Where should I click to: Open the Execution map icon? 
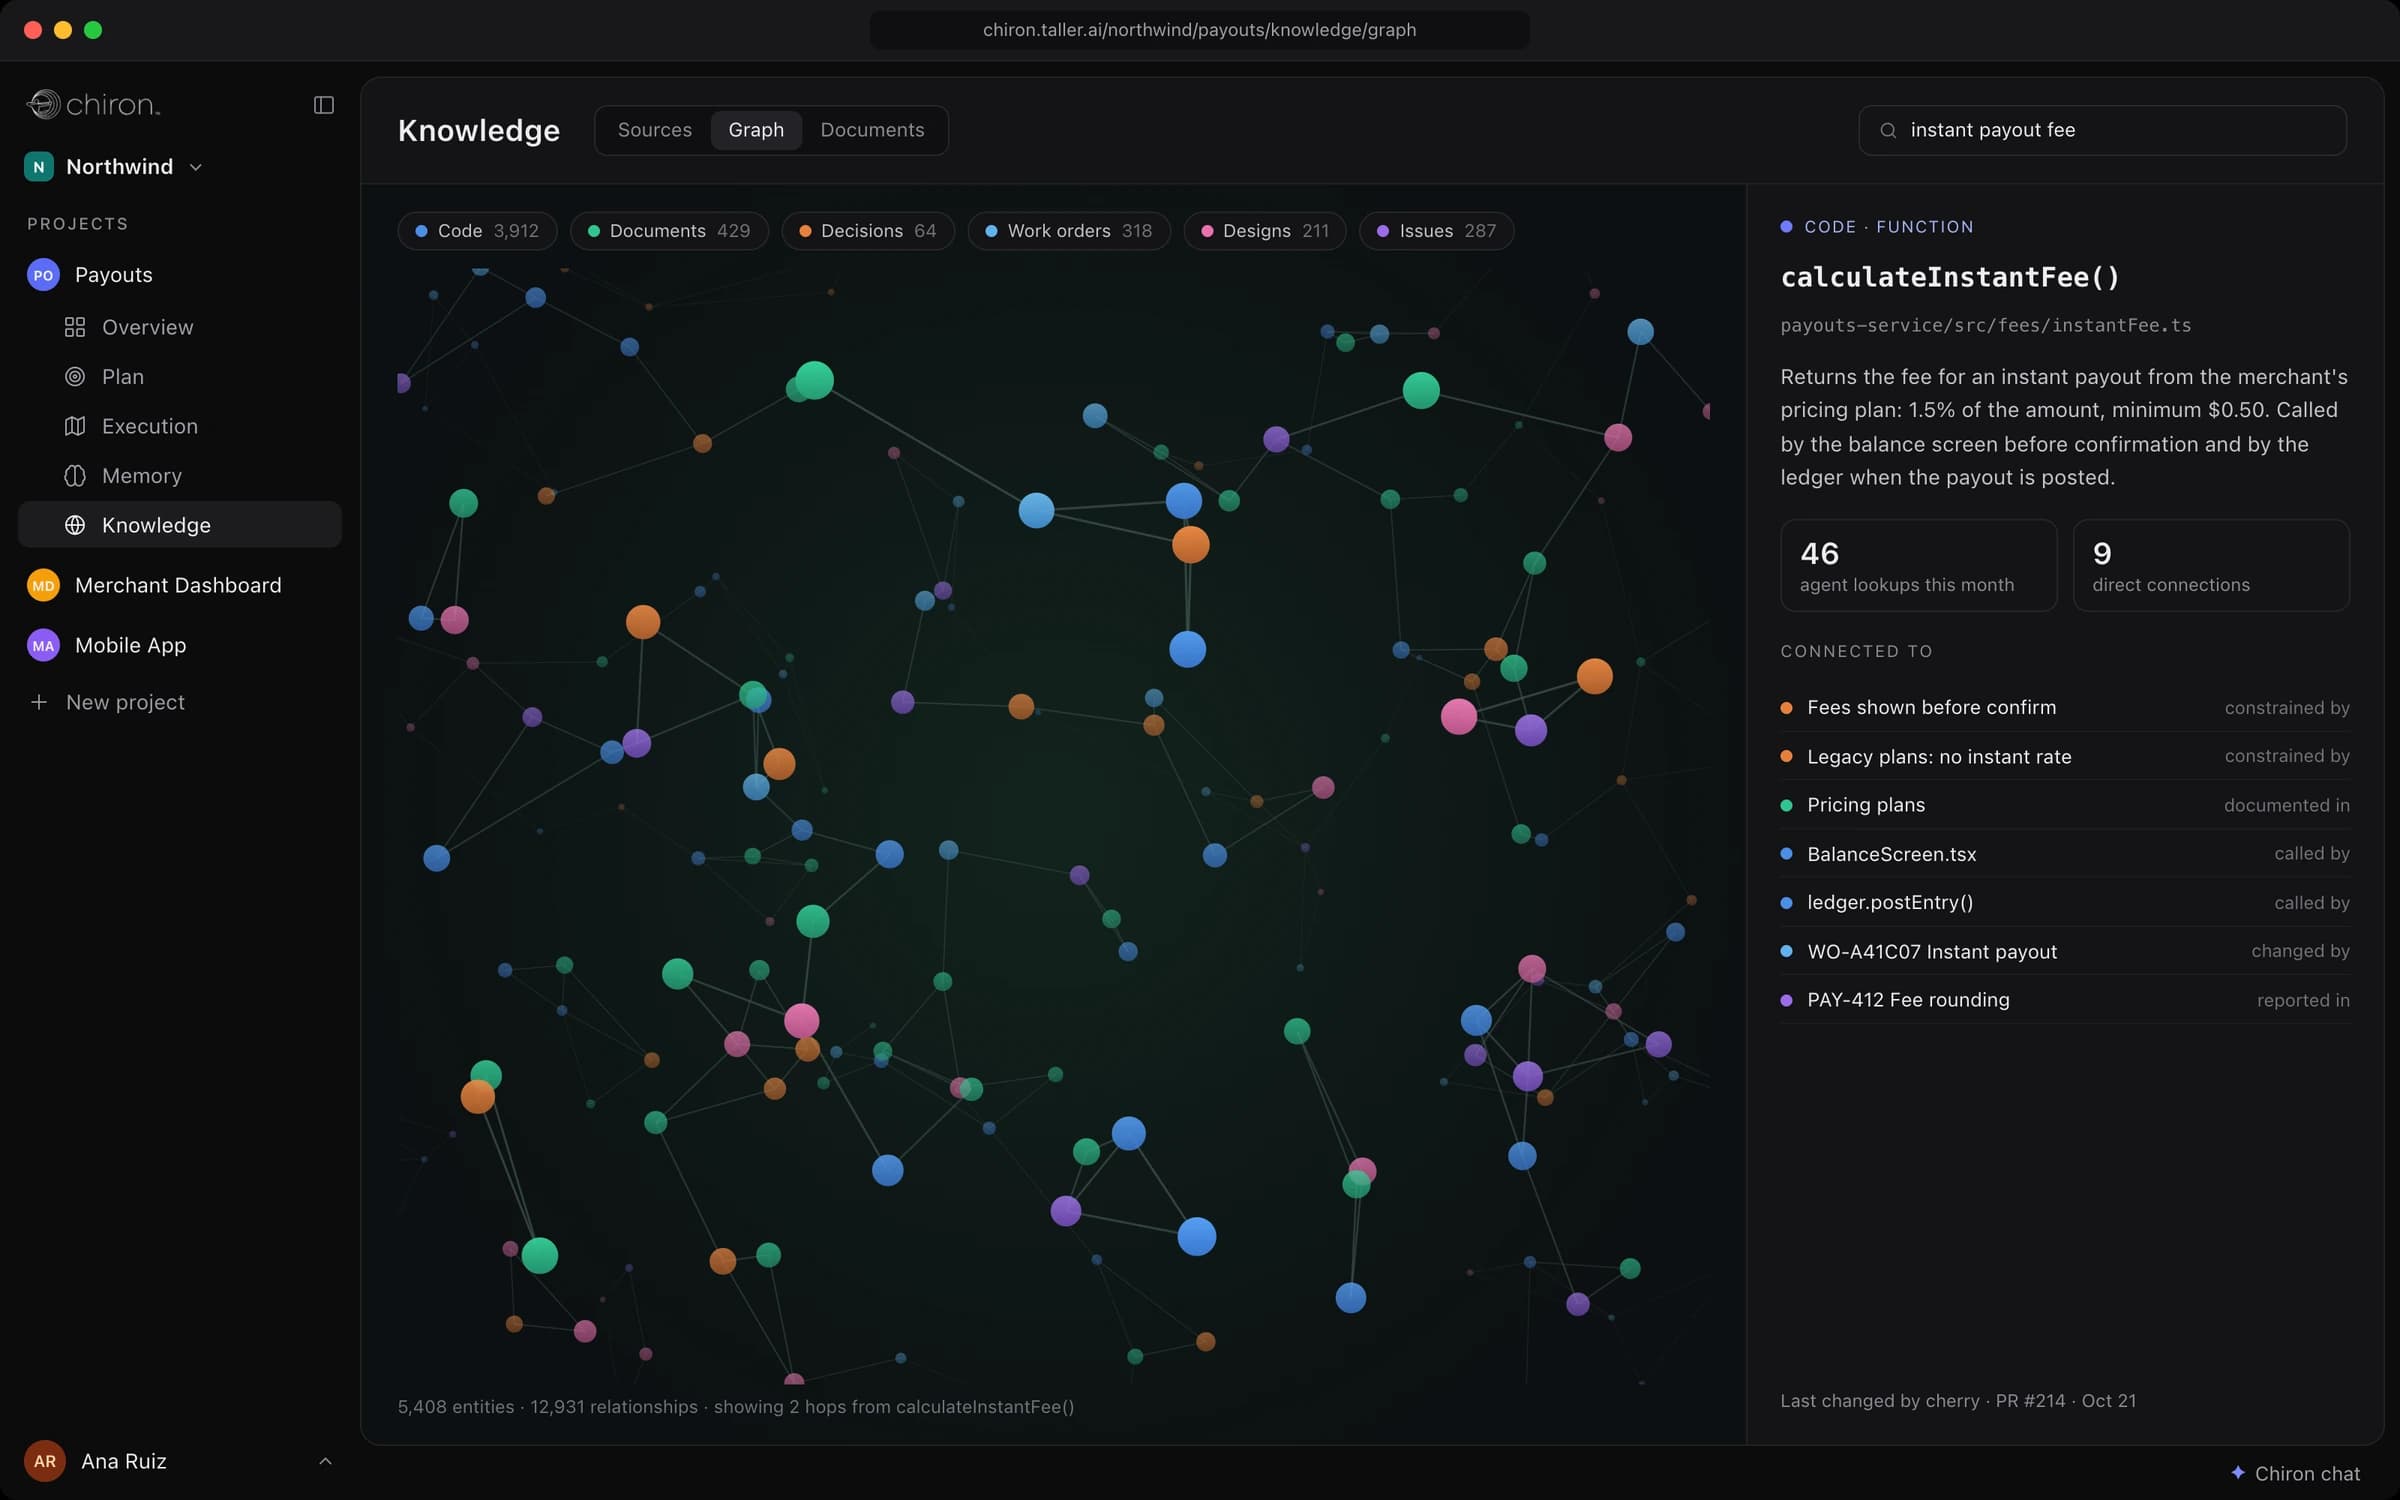(75, 426)
